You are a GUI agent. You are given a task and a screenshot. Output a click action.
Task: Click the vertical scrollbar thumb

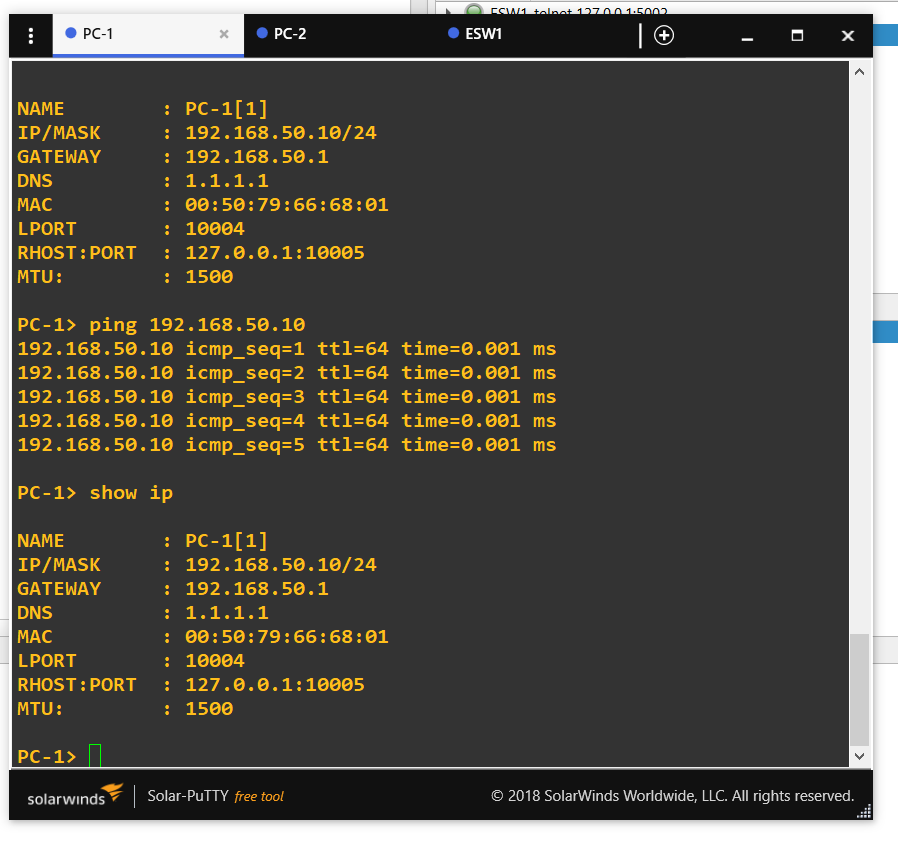tap(859, 689)
